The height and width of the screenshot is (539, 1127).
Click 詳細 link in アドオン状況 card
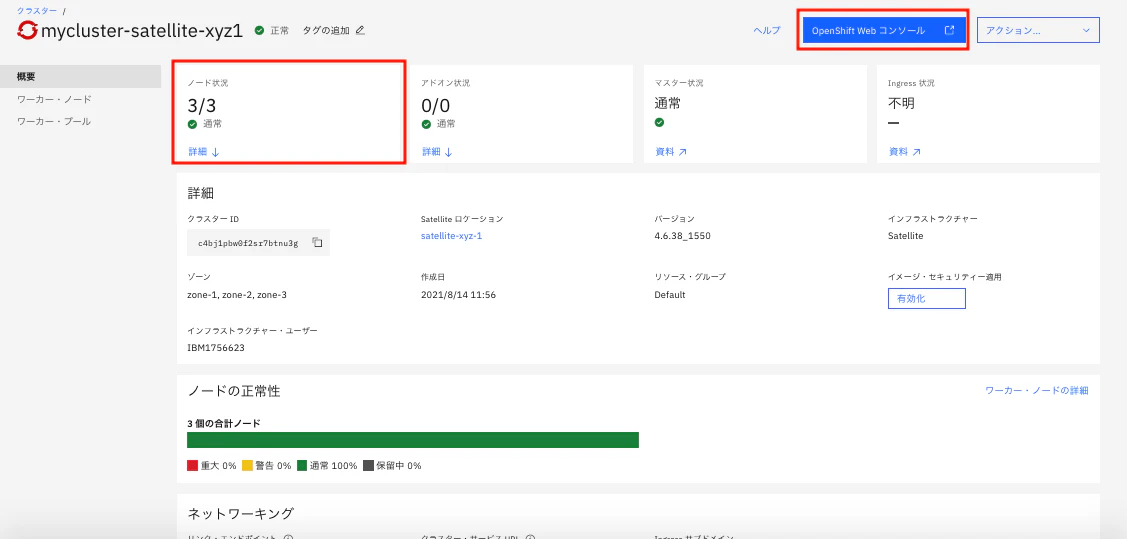[437, 152]
